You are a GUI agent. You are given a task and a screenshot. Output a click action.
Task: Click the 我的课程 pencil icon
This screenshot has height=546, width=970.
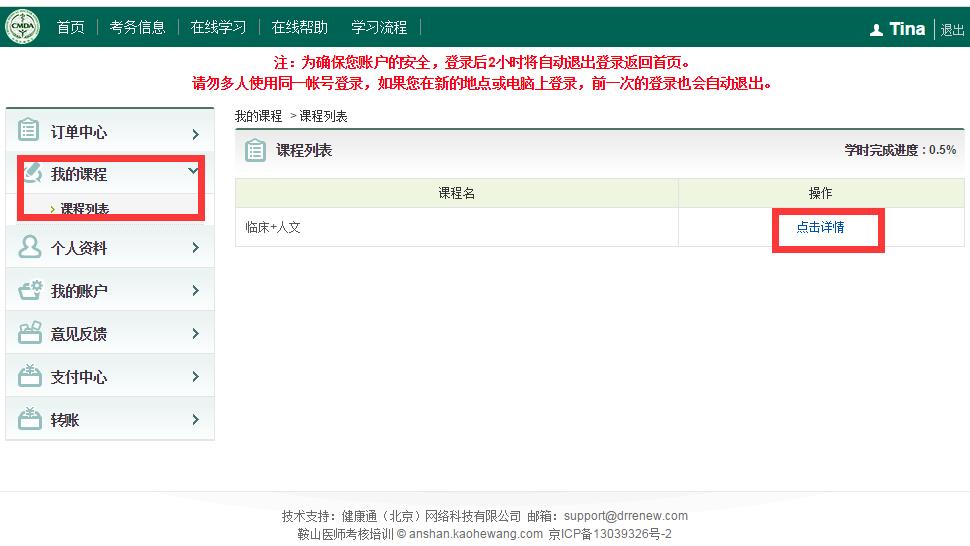point(31,173)
